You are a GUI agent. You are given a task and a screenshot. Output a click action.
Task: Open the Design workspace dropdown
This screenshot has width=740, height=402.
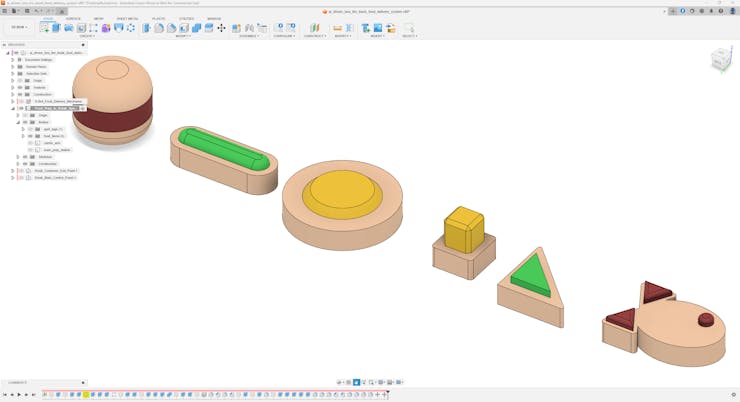pyautogui.click(x=18, y=28)
